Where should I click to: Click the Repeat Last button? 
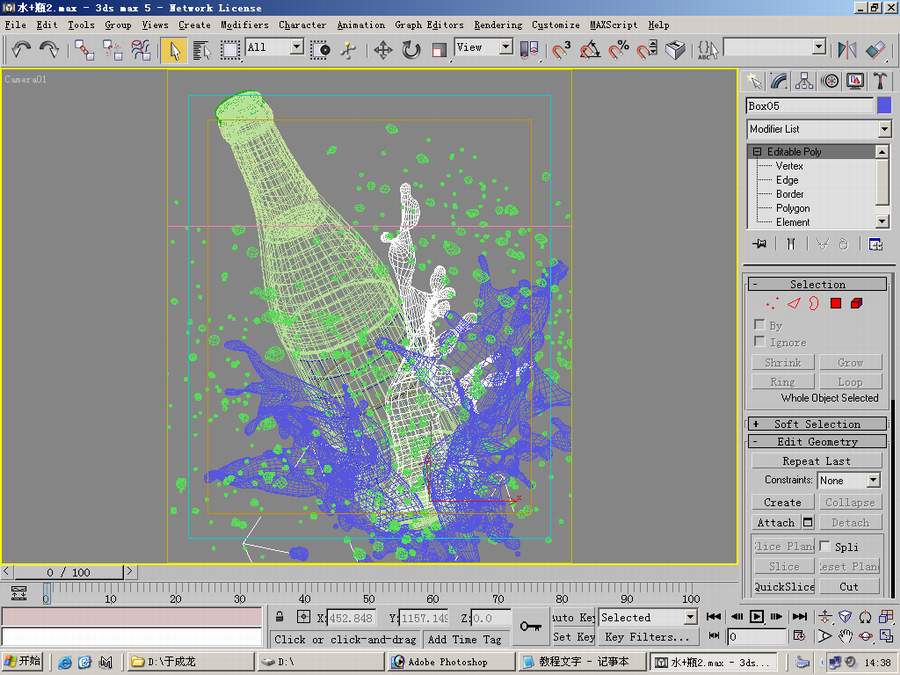(816, 461)
